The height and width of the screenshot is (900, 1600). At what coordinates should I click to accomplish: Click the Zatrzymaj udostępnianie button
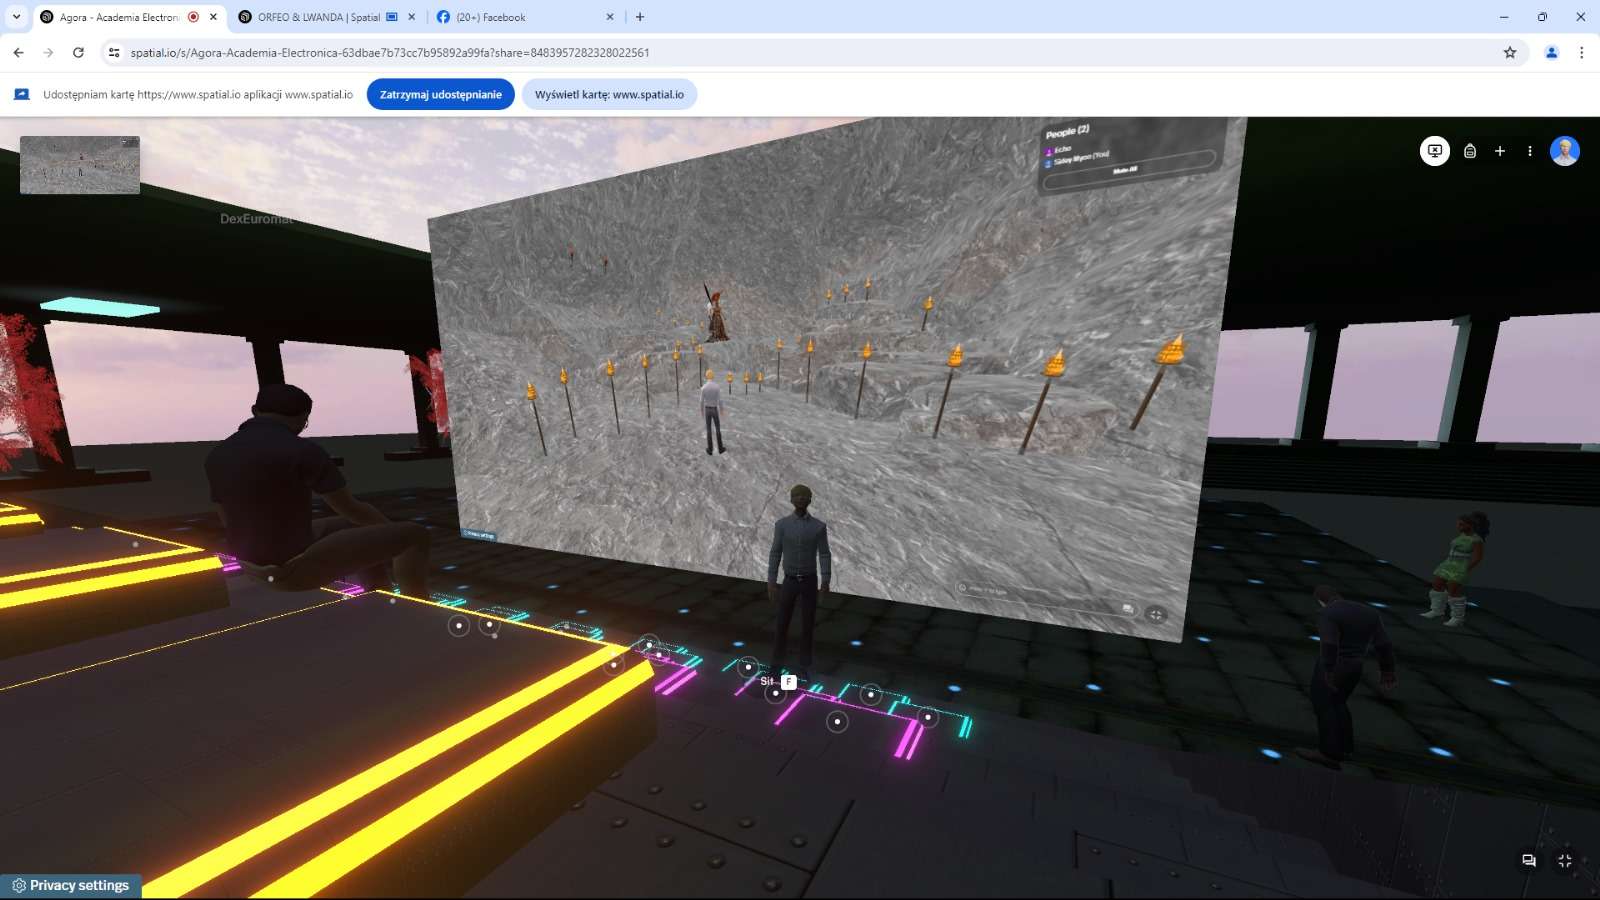[441, 95]
